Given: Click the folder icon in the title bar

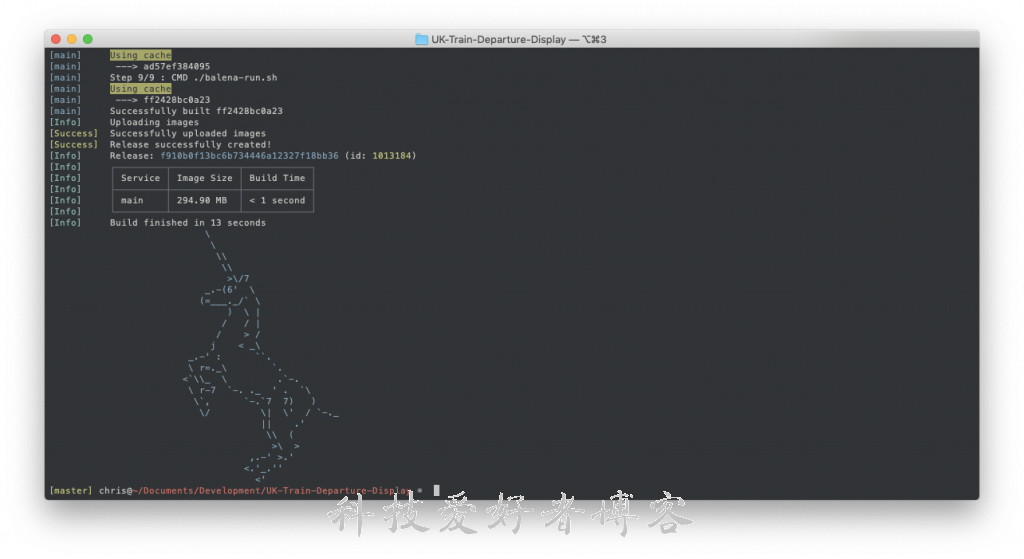Looking at the screenshot, I should pyautogui.click(x=422, y=39).
